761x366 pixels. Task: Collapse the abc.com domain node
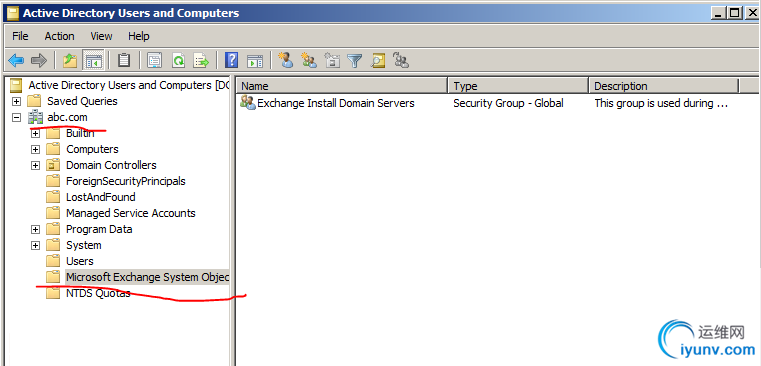pos(17,117)
